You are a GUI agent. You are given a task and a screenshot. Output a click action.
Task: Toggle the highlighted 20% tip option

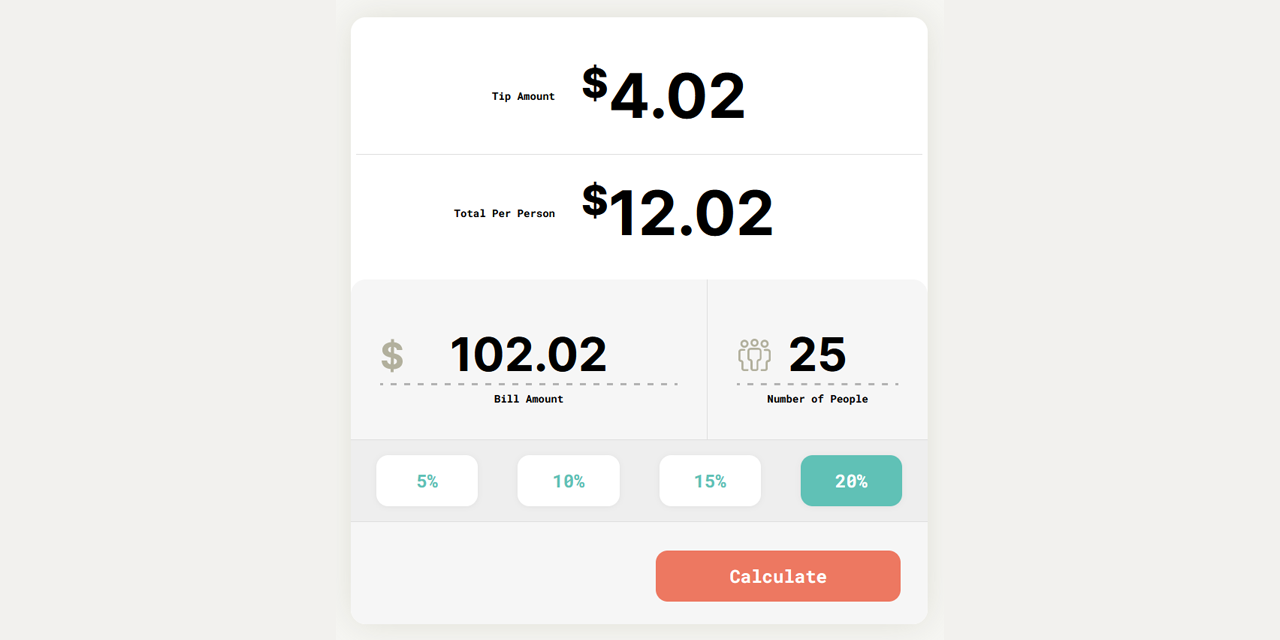[x=851, y=481]
